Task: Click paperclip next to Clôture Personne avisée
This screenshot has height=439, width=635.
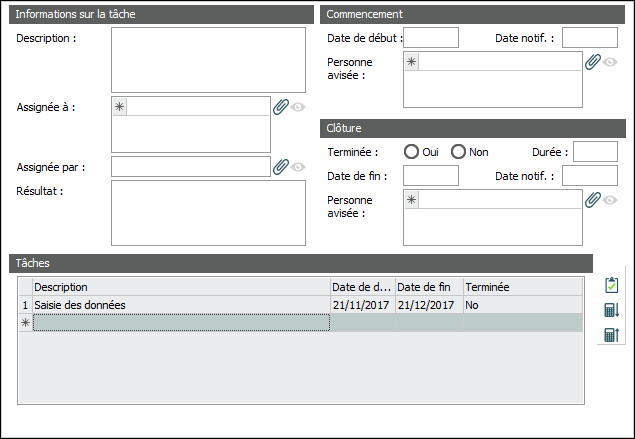Action: [x=592, y=200]
